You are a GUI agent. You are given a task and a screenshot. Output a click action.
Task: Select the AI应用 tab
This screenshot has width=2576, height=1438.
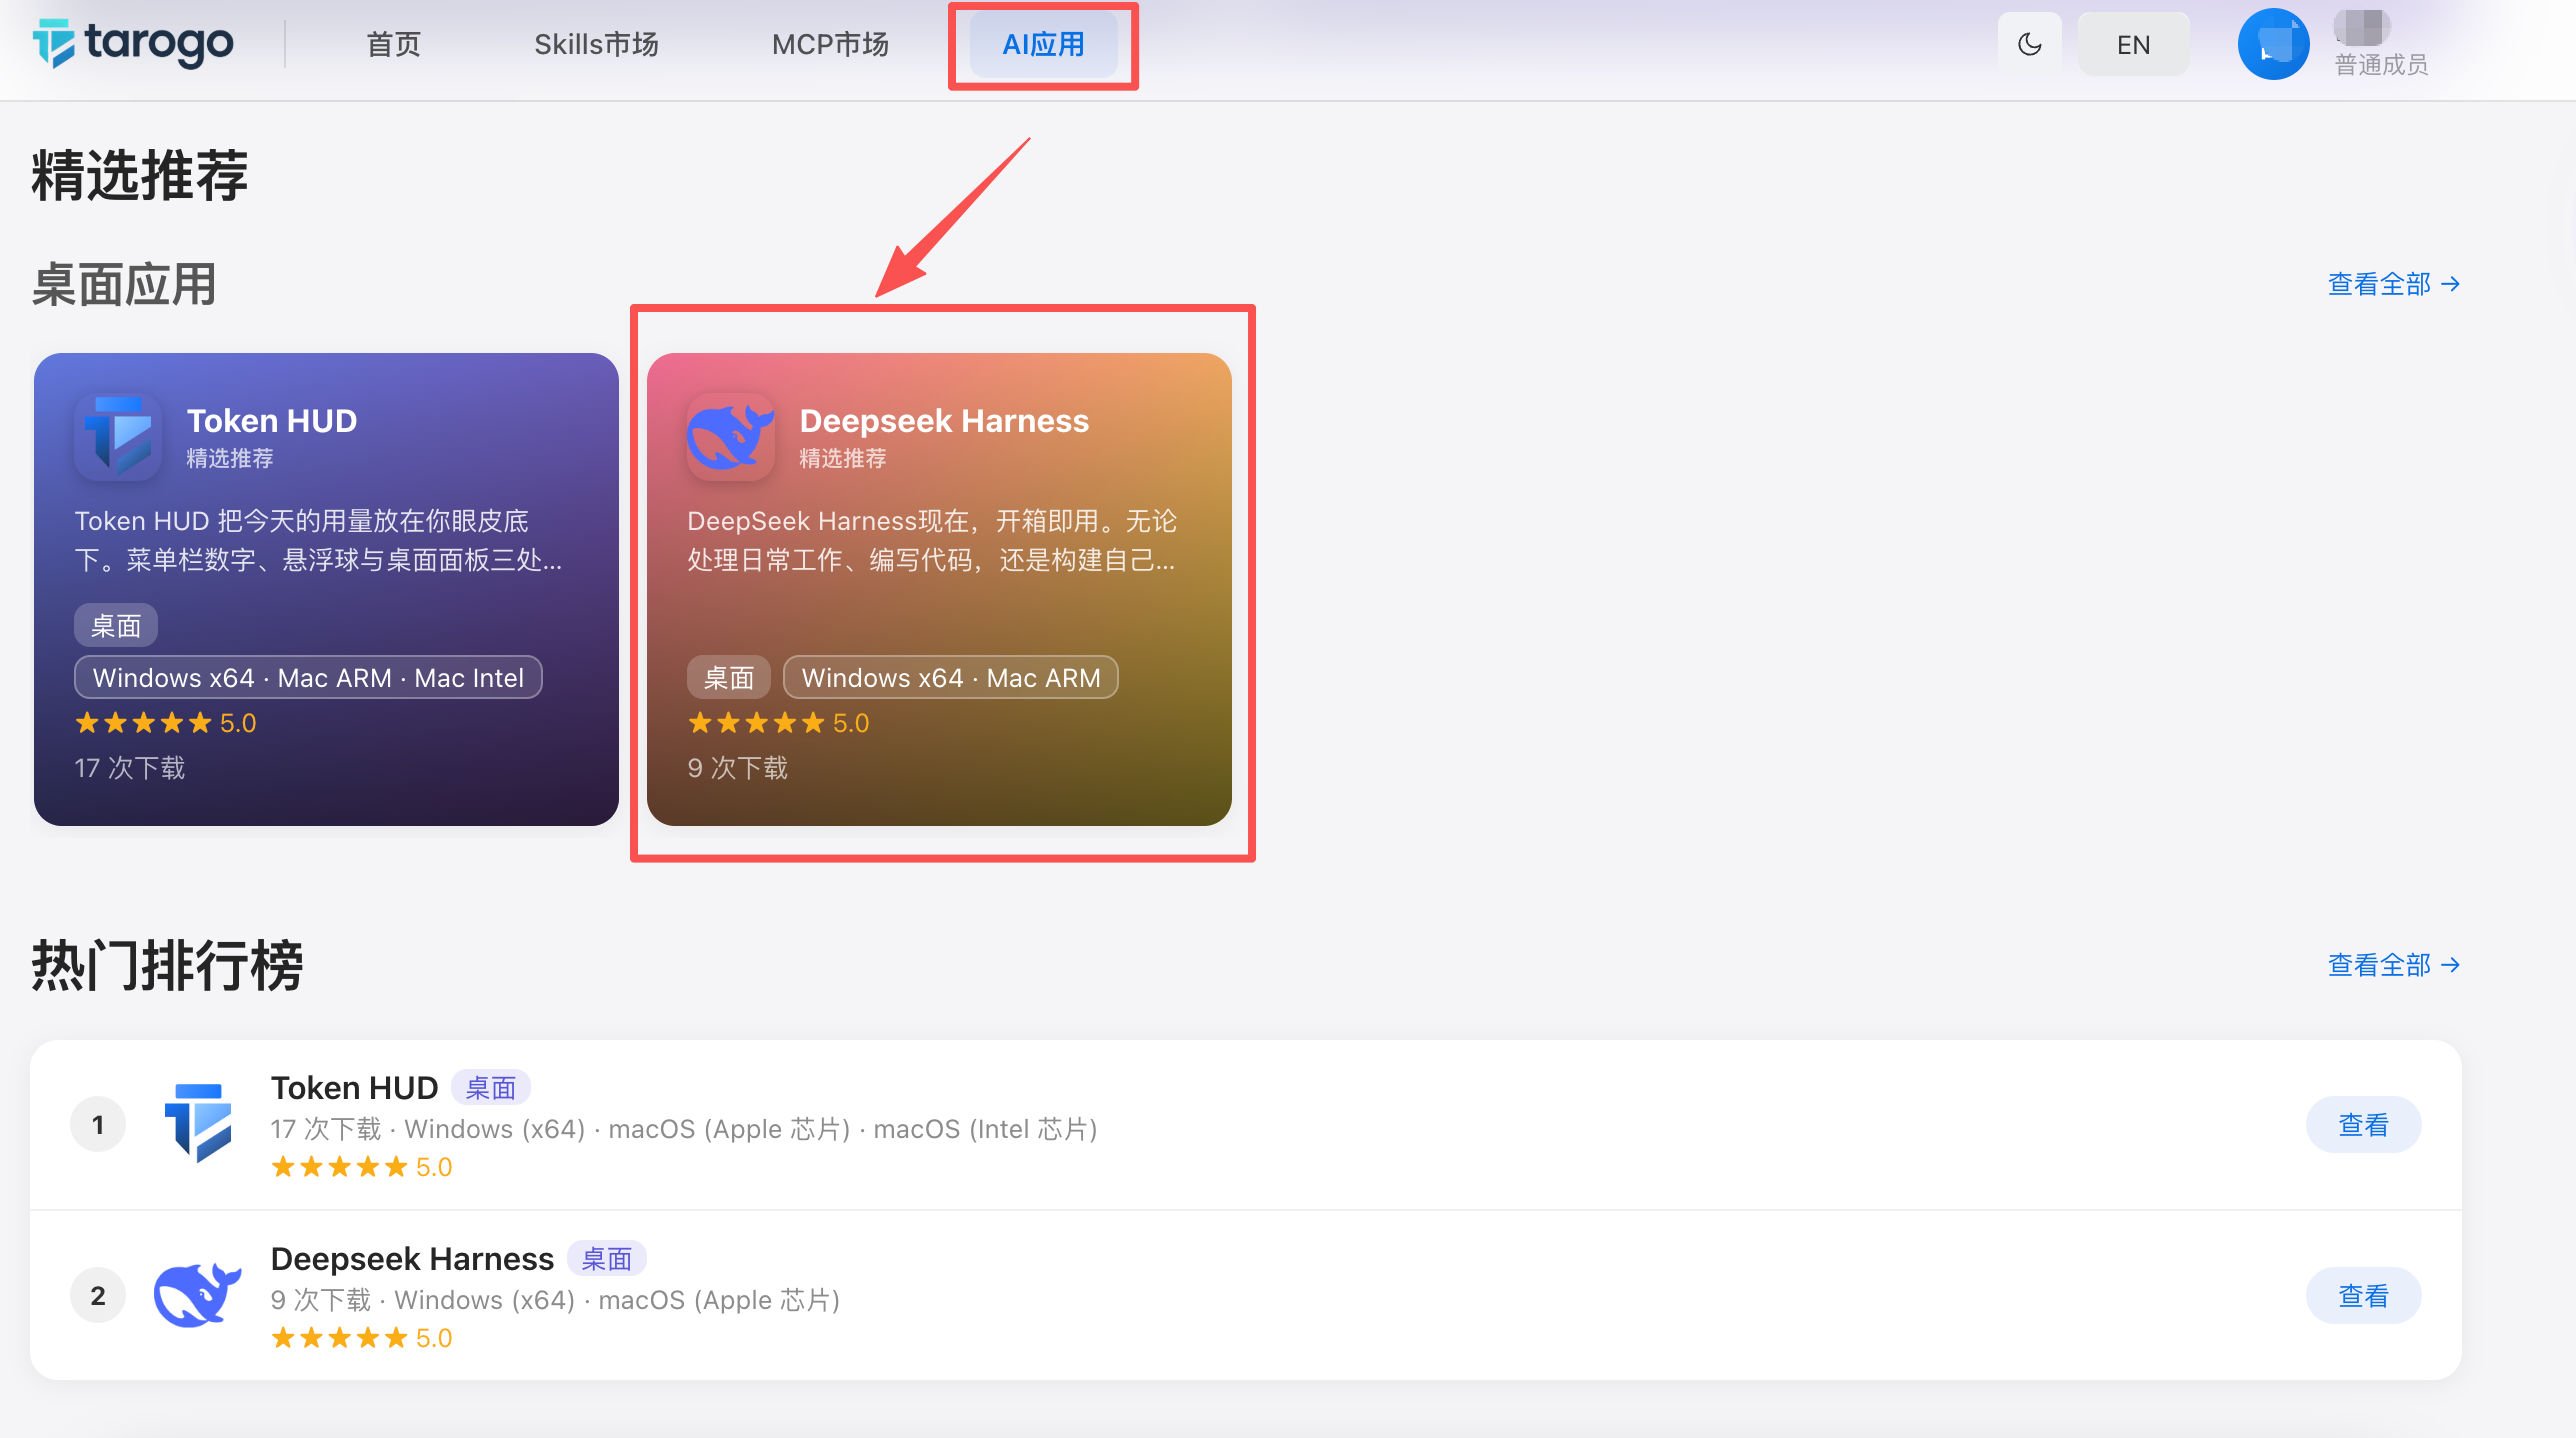tap(1043, 44)
